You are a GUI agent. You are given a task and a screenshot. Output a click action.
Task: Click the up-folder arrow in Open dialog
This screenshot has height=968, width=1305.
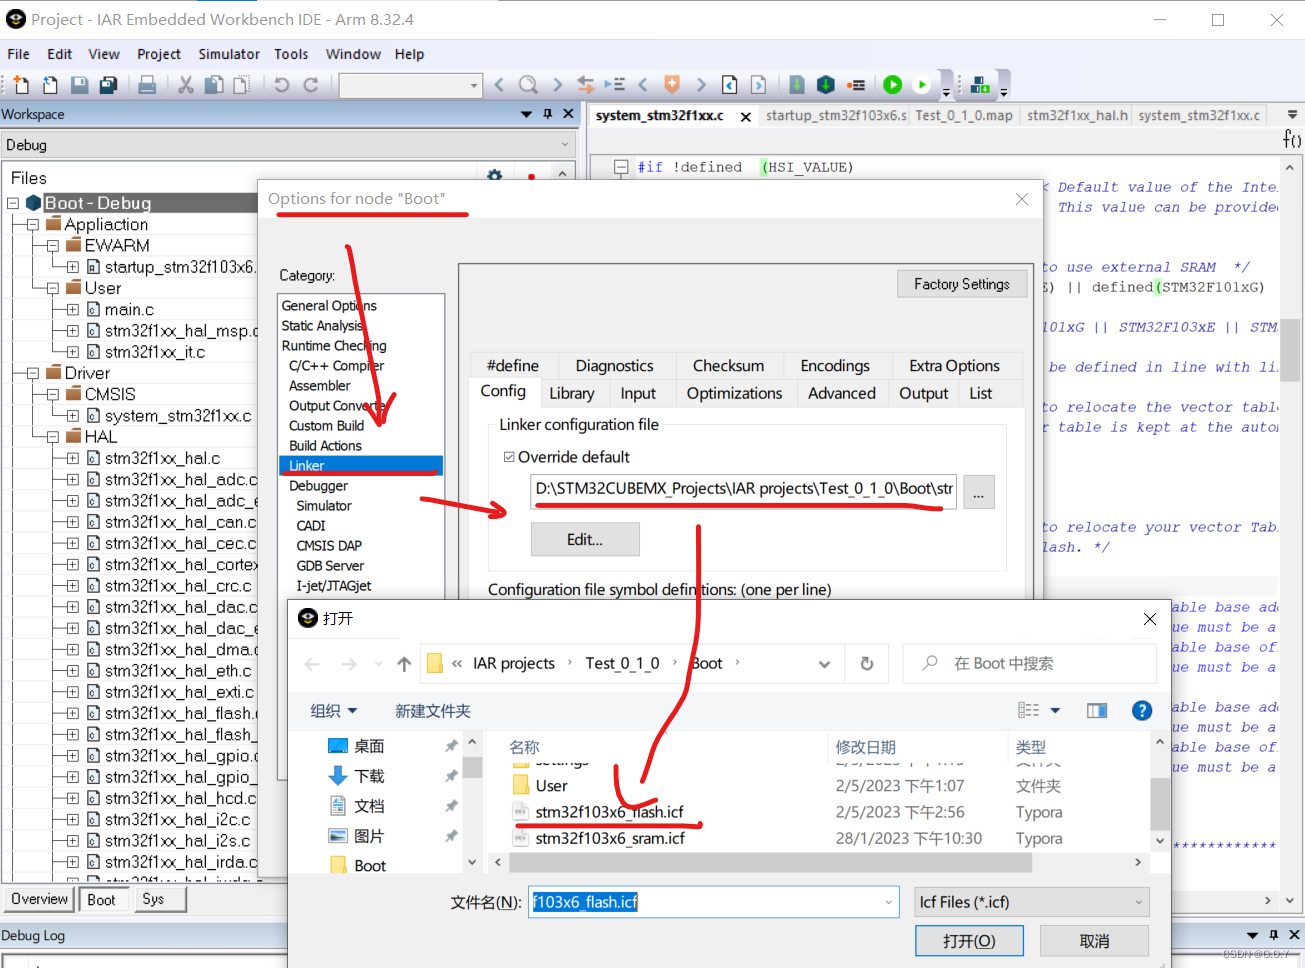(404, 664)
